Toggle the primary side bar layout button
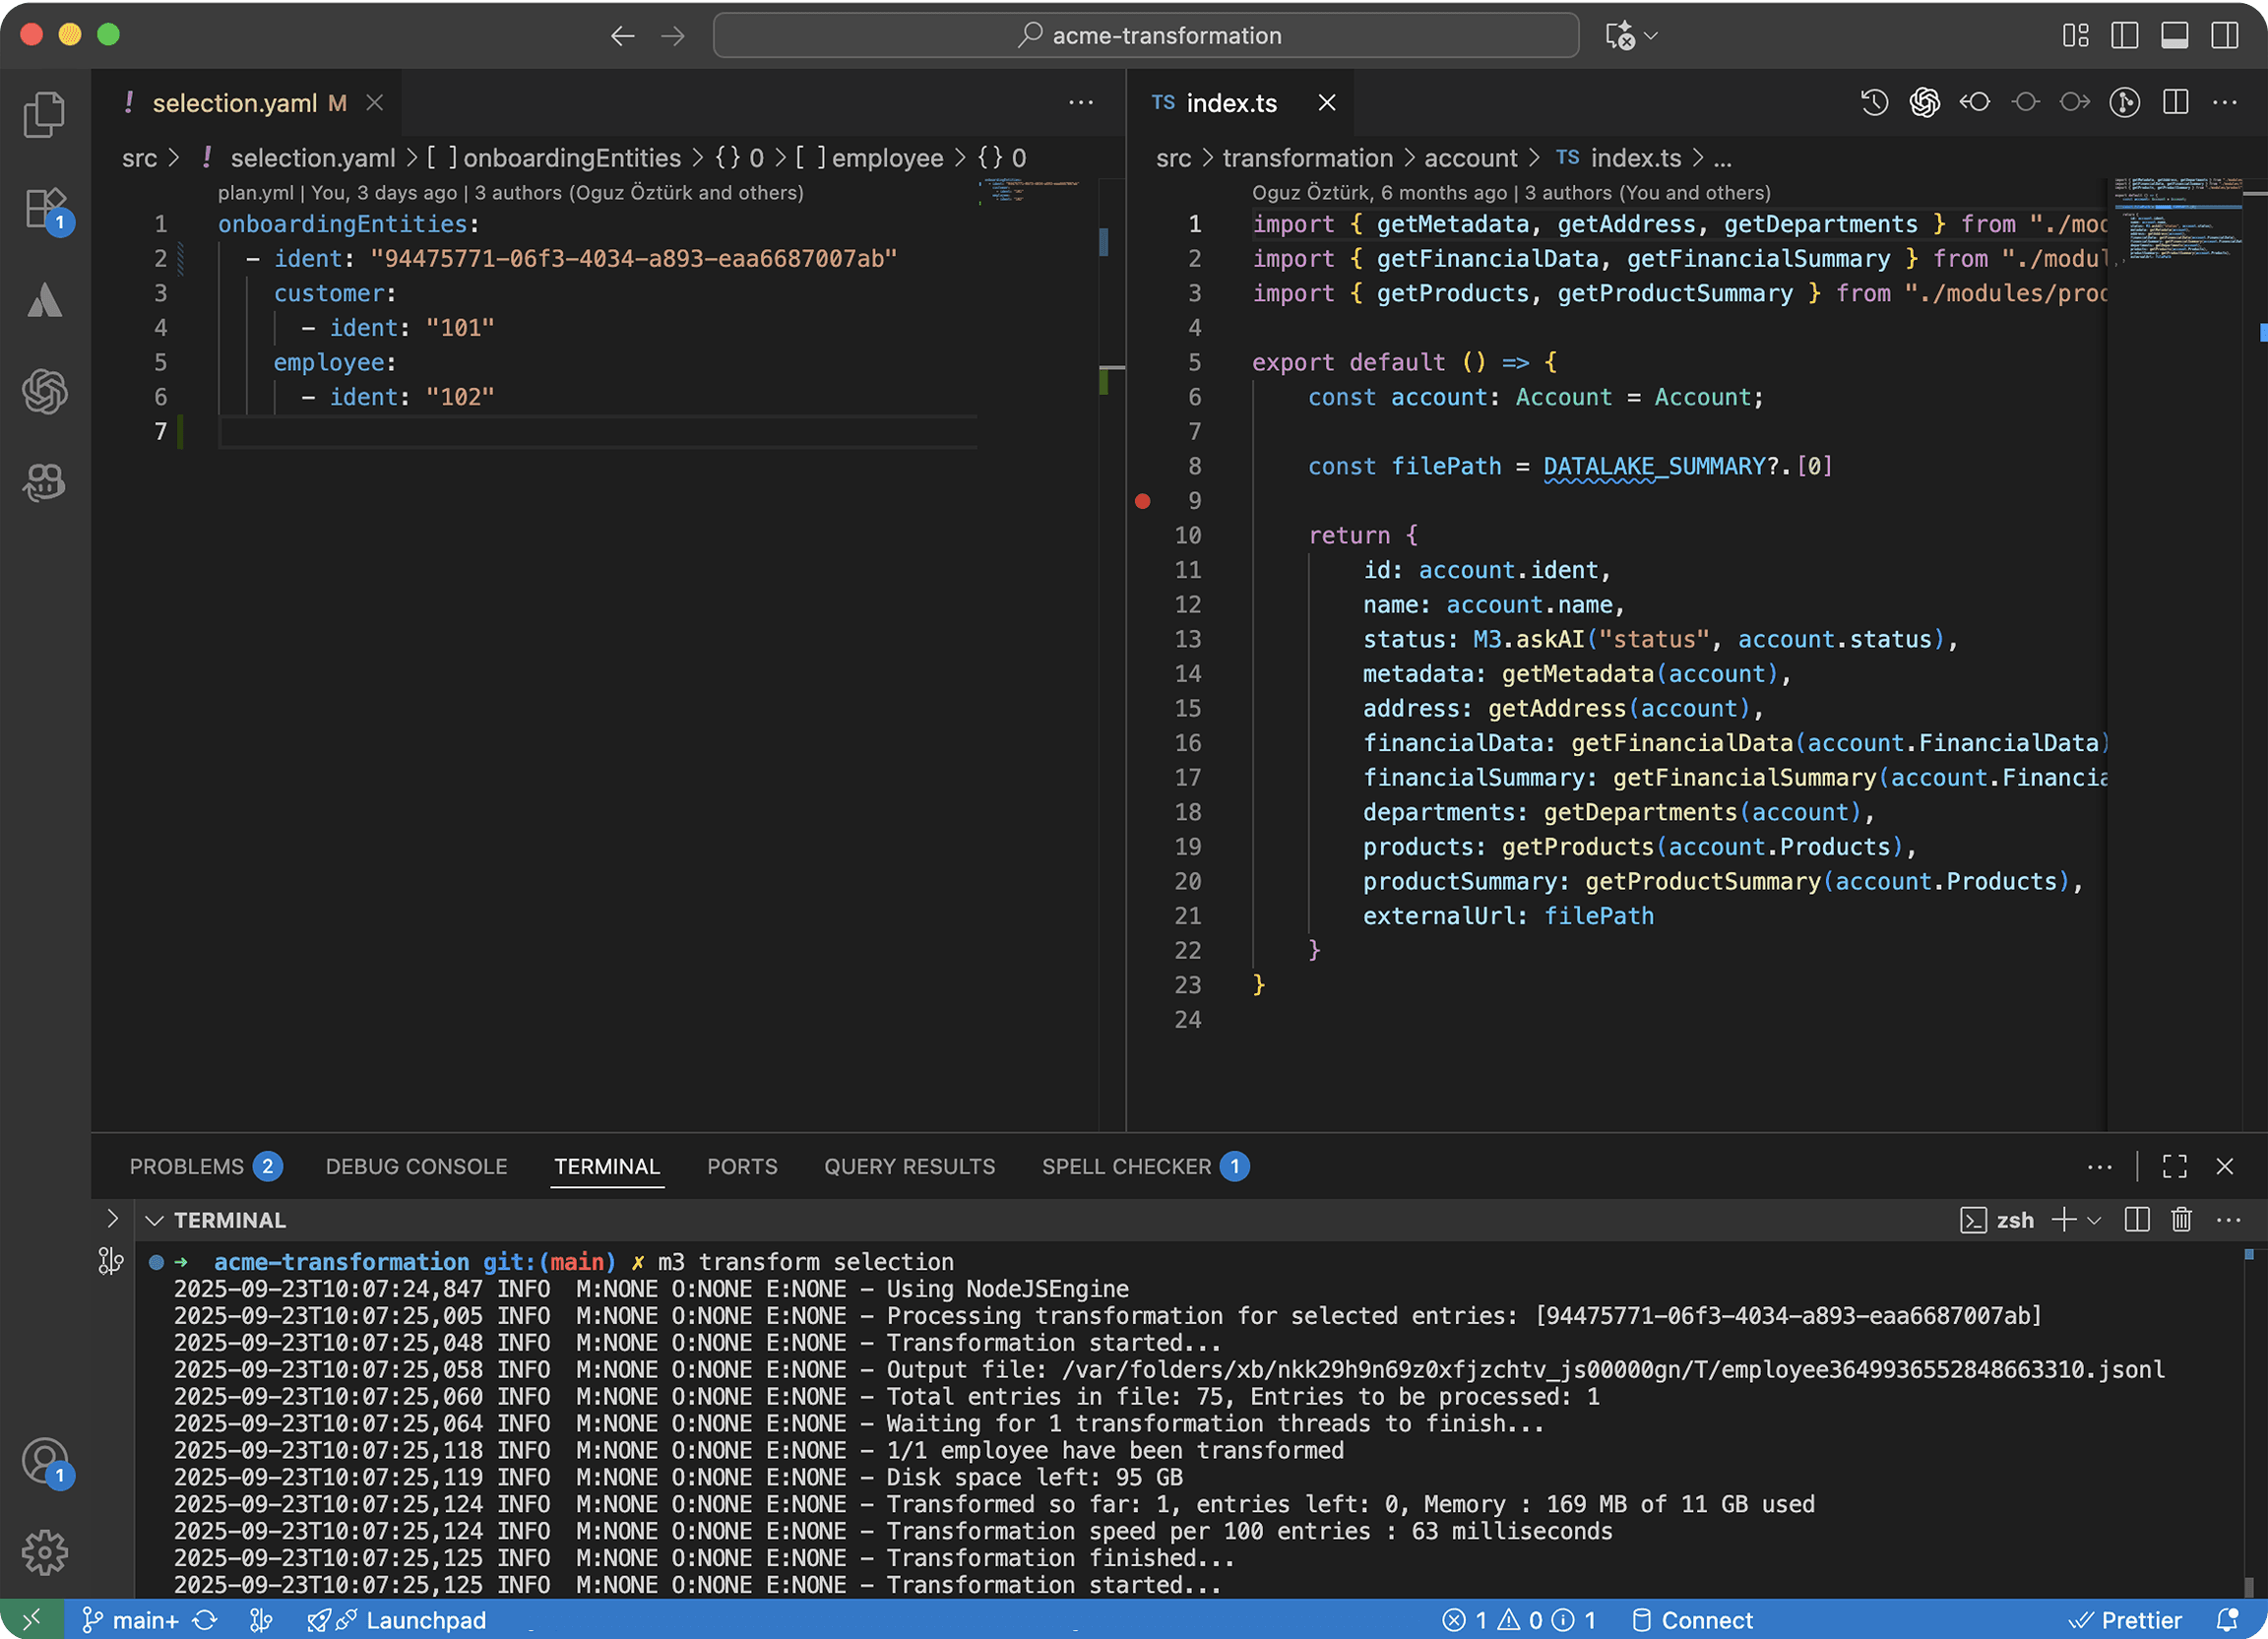 coord(2124,36)
